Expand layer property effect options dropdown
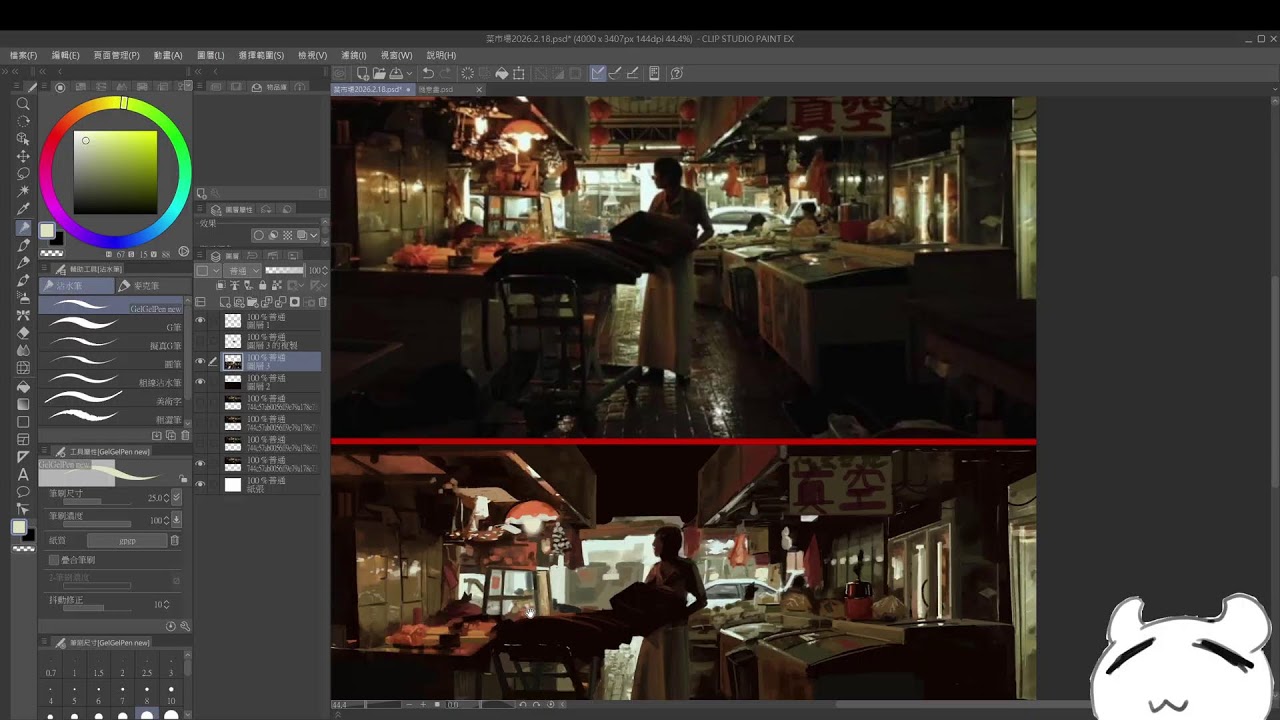The width and height of the screenshot is (1280, 720). point(314,236)
